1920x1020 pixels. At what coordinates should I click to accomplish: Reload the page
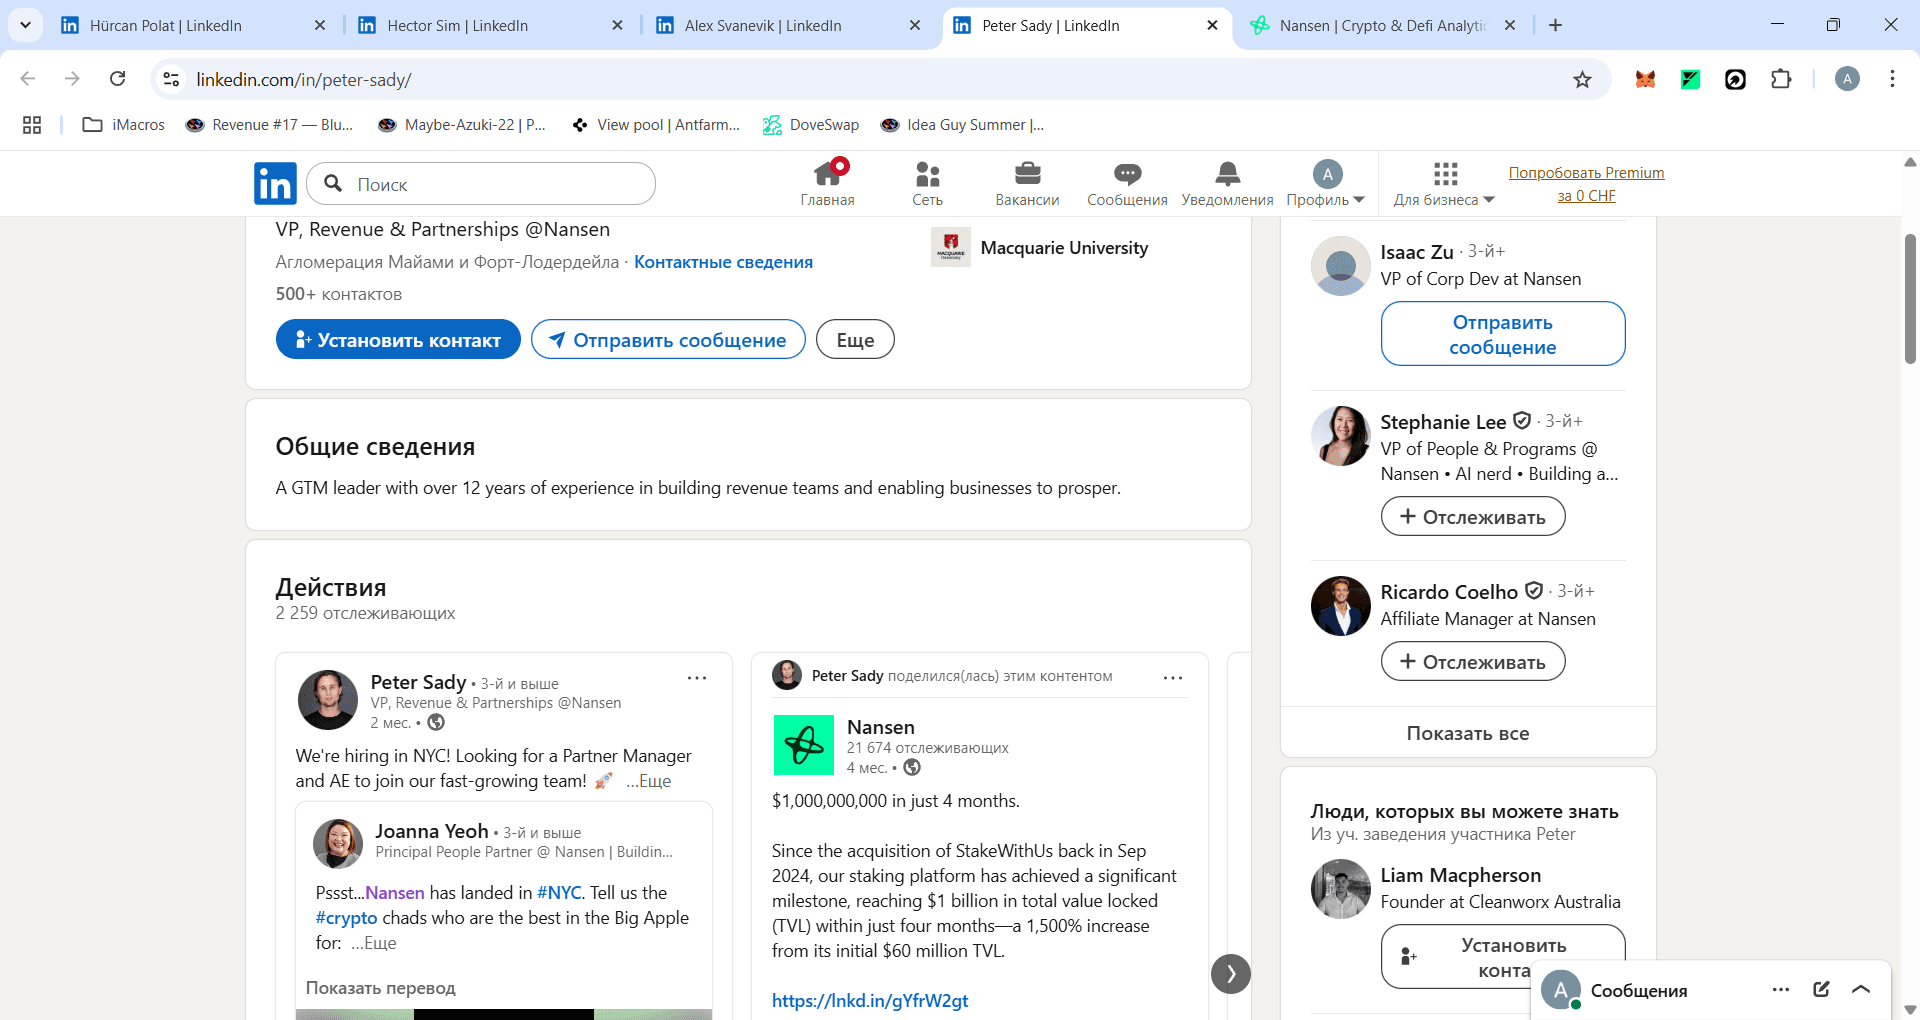click(x=118, y=79)
